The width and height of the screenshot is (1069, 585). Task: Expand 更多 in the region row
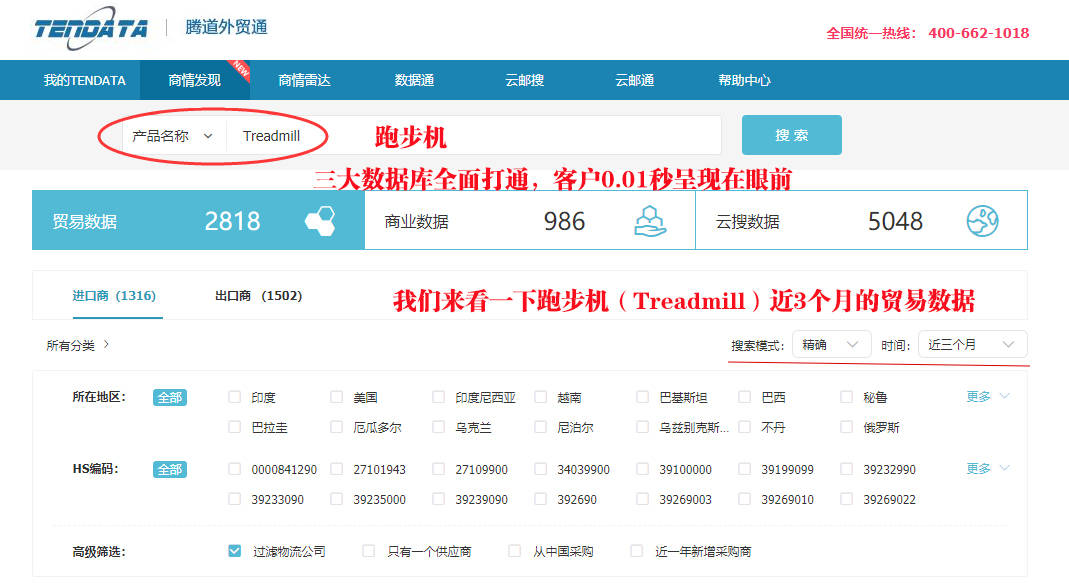coord(988,397)
